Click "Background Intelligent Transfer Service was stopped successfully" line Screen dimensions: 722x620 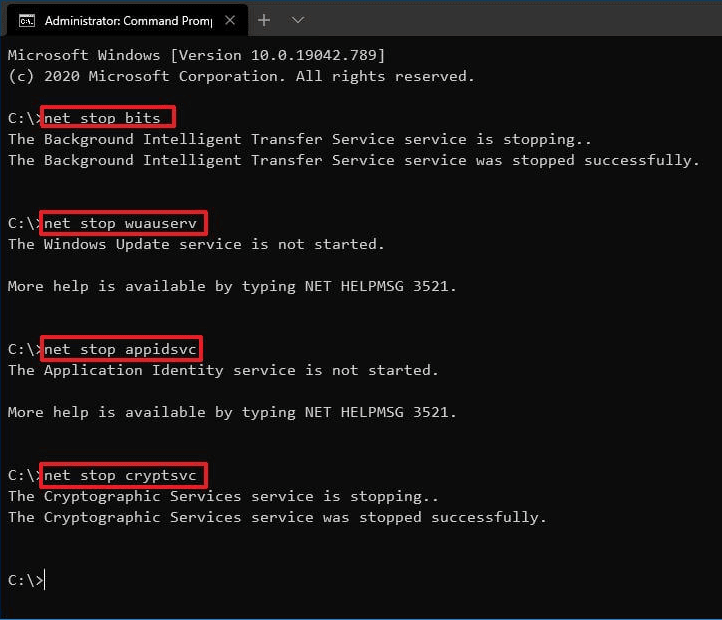(x=353, y=160)
